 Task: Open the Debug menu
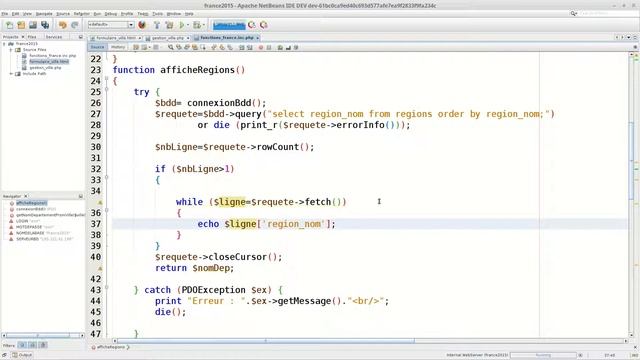click(x=111, y=13)
